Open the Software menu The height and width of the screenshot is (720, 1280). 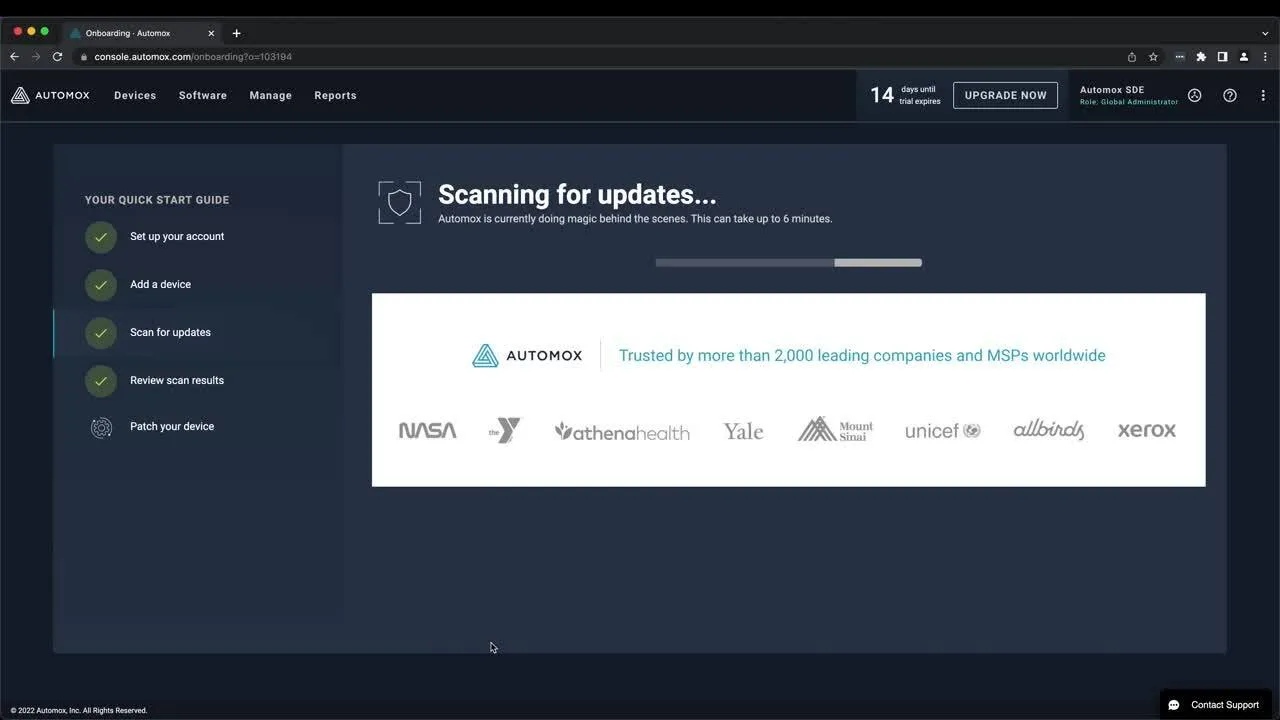(x=203, y=95)
